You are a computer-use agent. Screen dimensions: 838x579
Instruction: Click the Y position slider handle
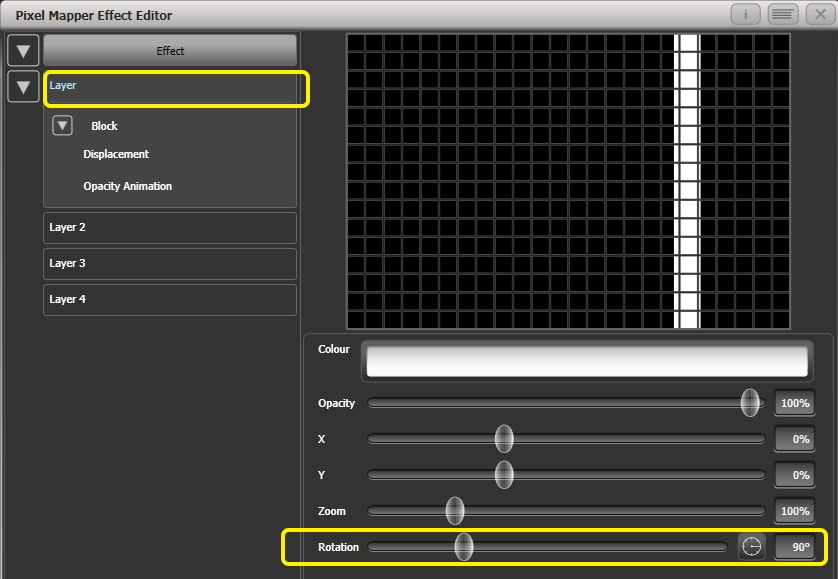coord(504,475)
